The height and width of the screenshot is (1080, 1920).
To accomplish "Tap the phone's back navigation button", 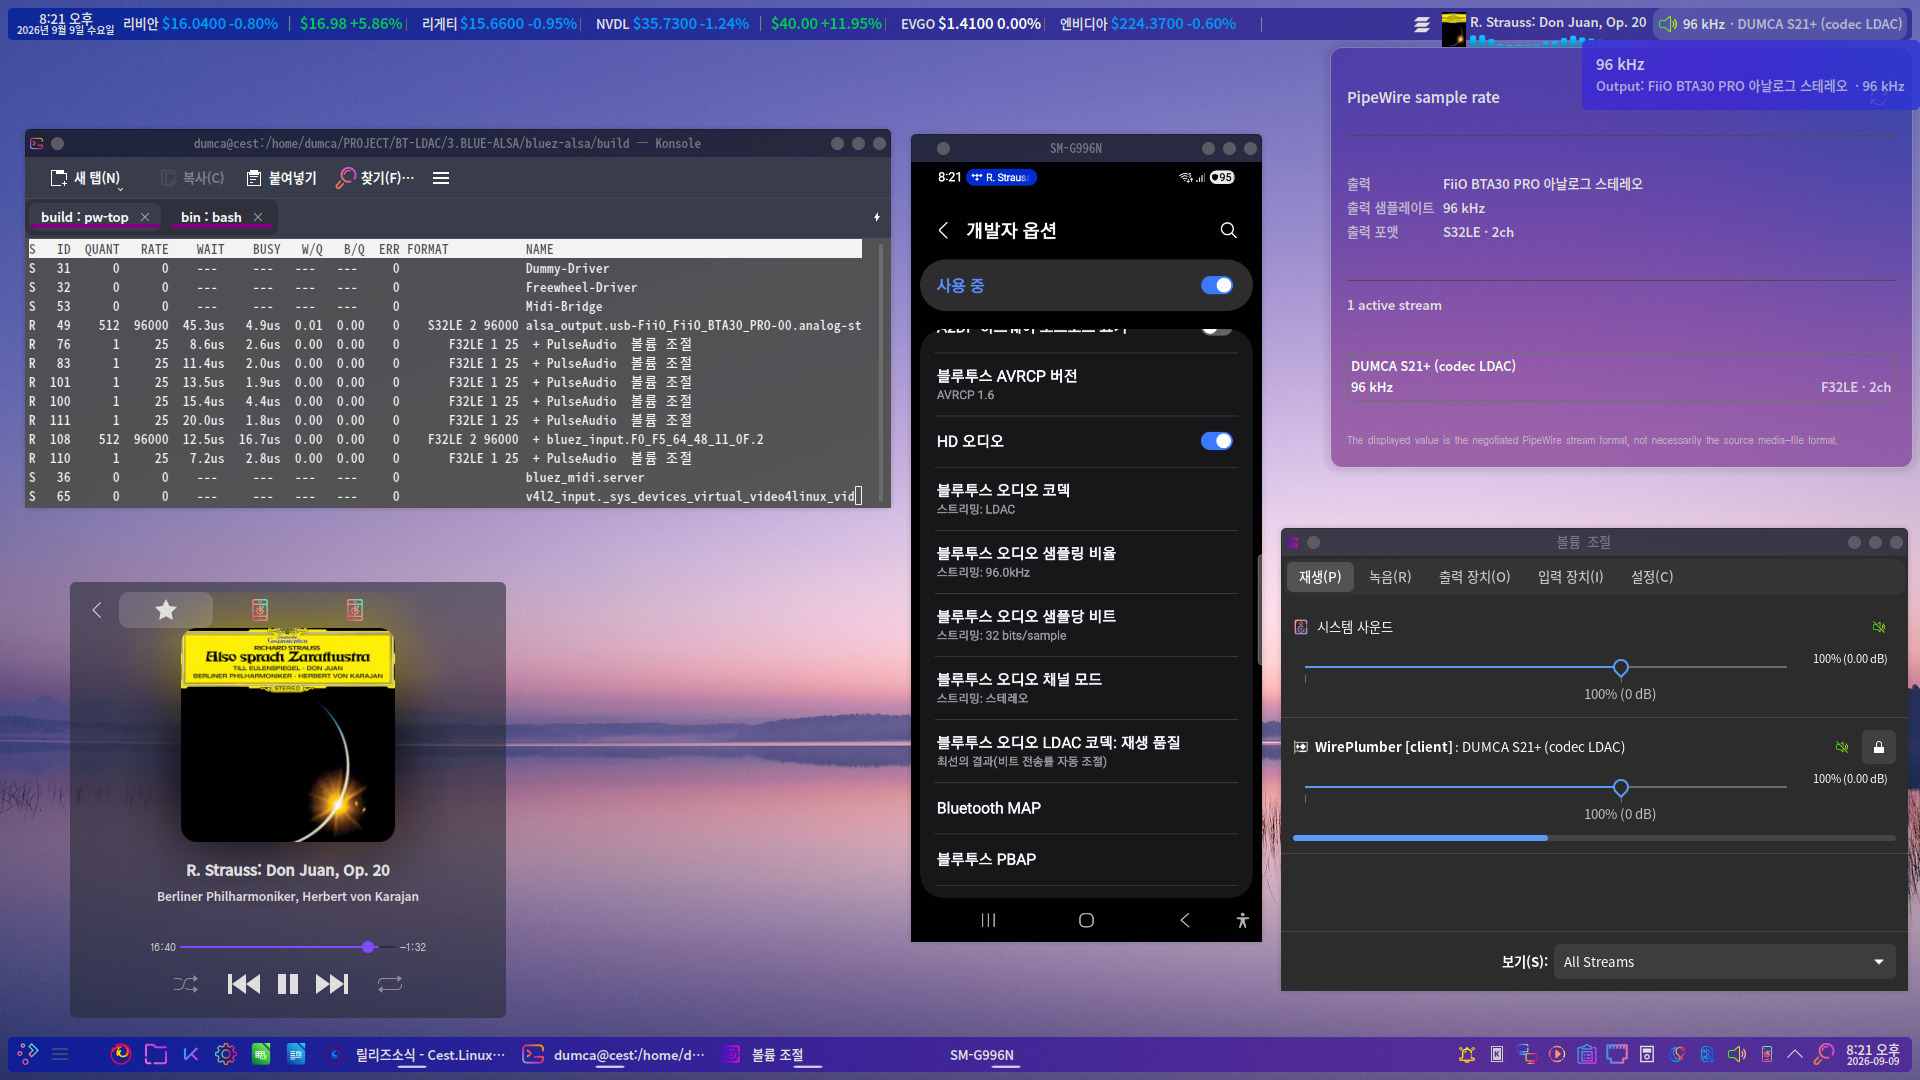I will [1184, 920].
